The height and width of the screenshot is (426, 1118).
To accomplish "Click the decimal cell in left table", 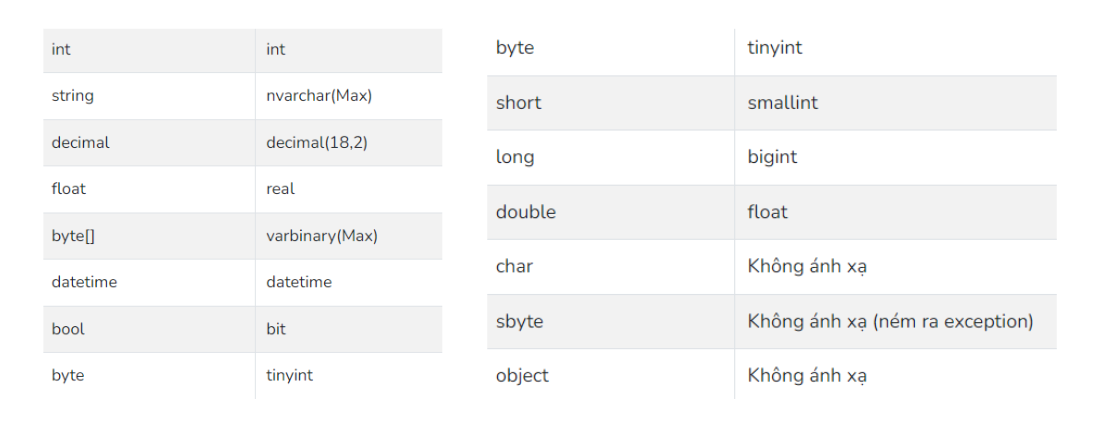I will point(81,143).
